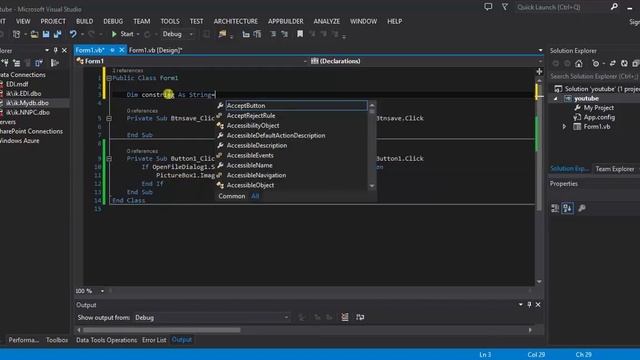Collapse the Btnsave_Click sub outline
The image size is (640, 360).
click(109, 118)
